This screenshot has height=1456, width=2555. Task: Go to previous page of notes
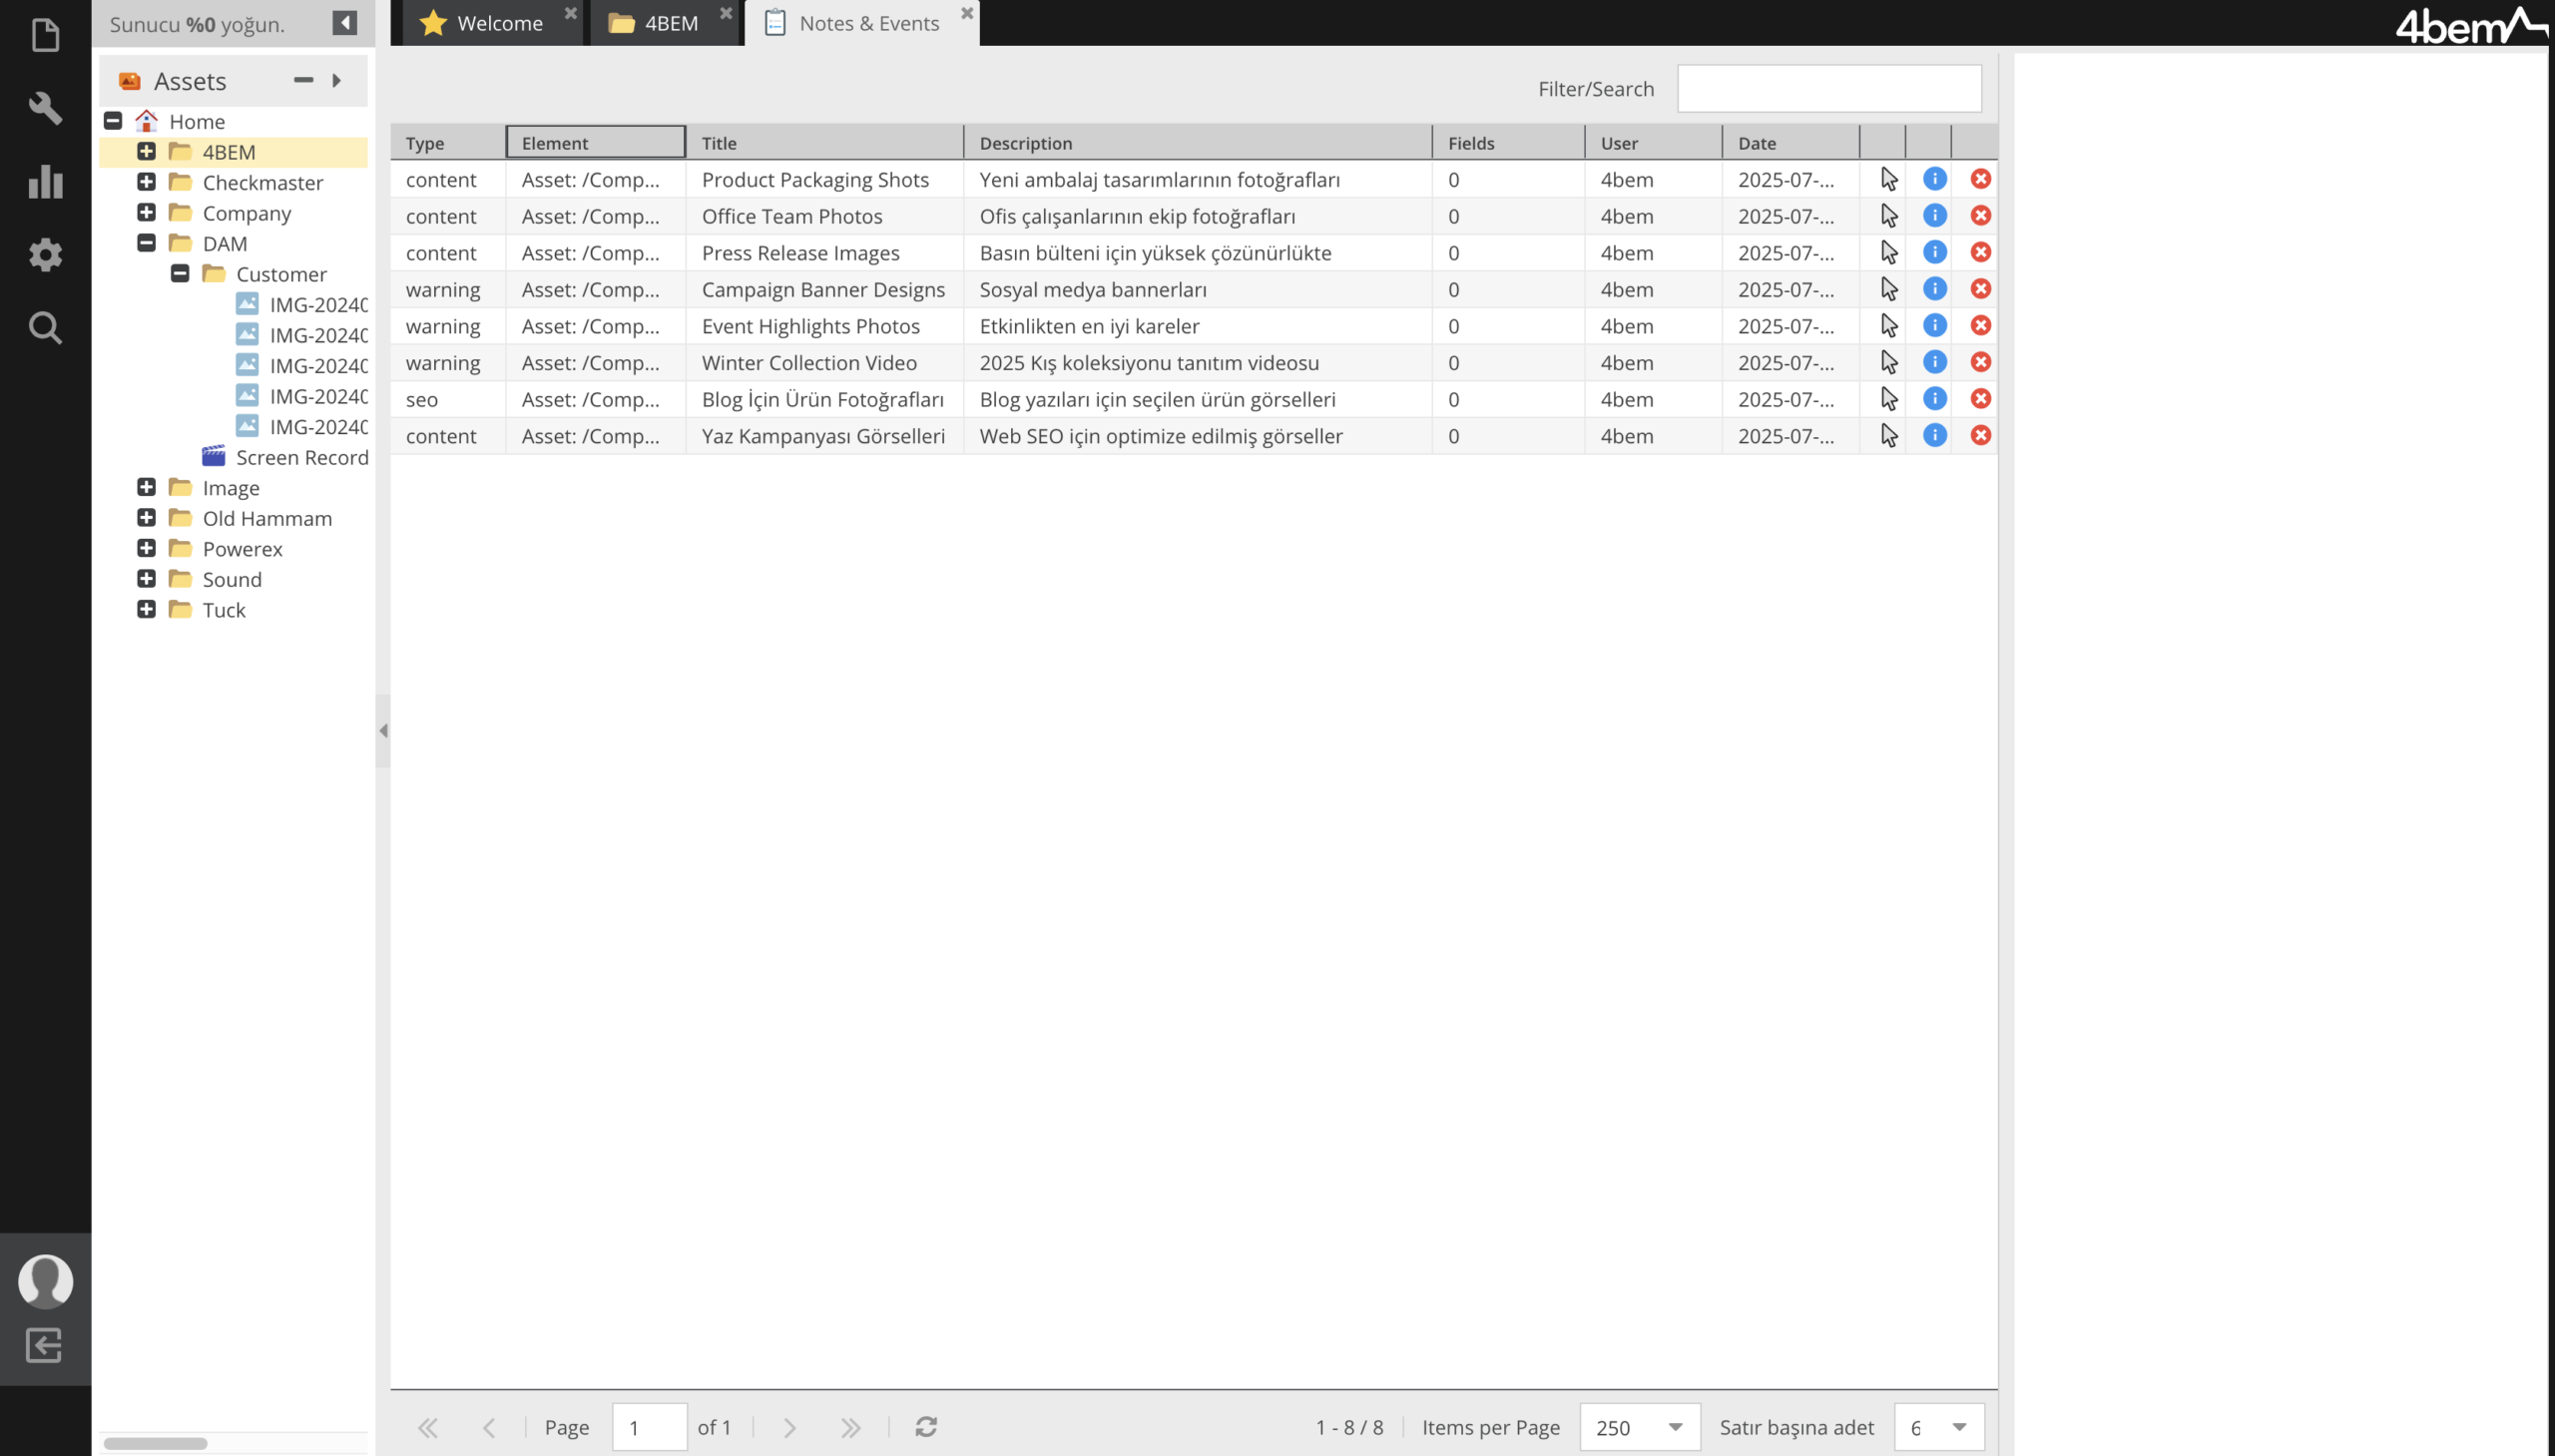coord(488,1427)
